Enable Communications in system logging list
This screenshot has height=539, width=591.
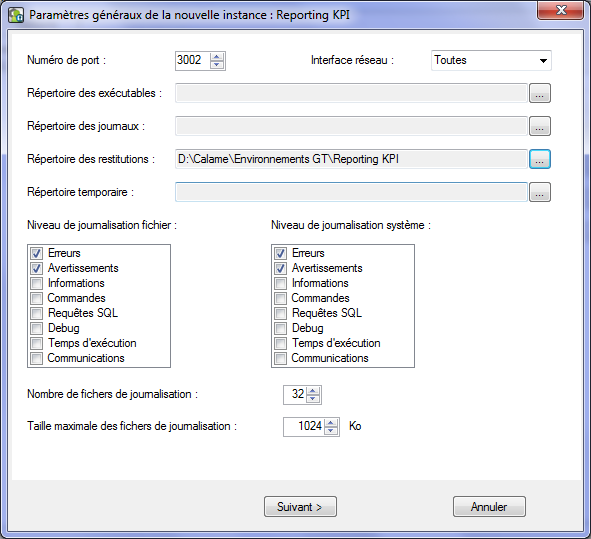point(280,358)
